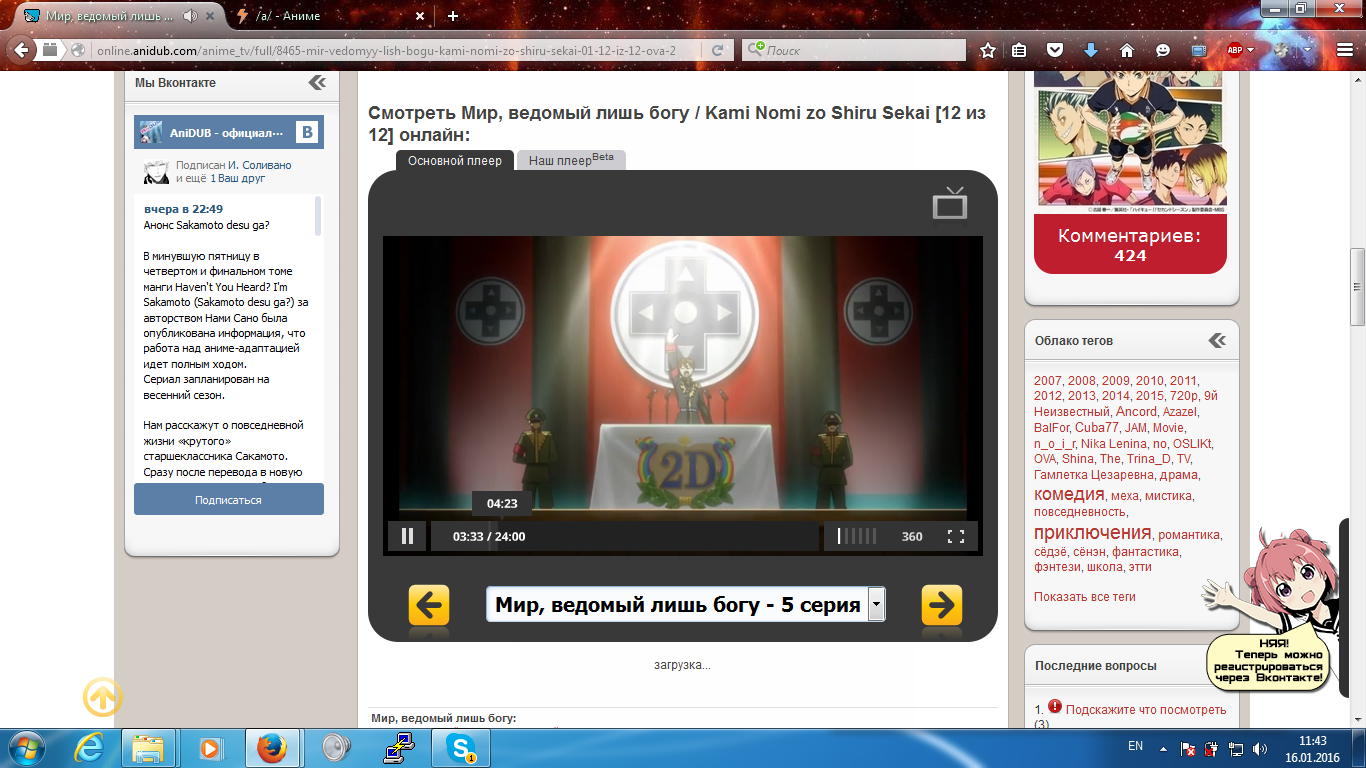Viewport: 1366px width, 768px height.
Task: Open the И. Соливано profile link
Action: [x=261, y=165]
